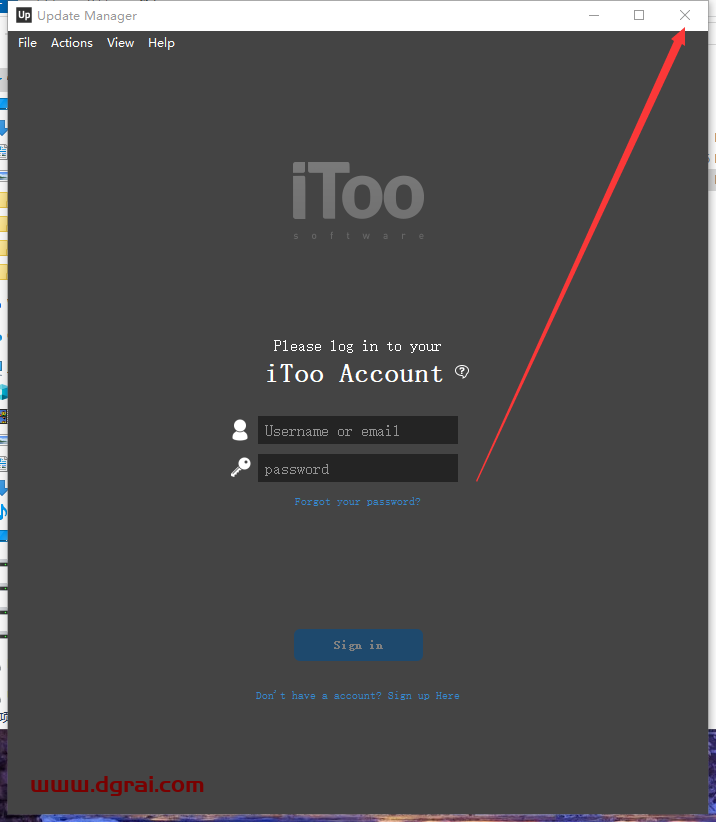Image resolution: width=716 pixels, height=822 pixels.
Task: Open the Actions menu
Action: (72, 43)
